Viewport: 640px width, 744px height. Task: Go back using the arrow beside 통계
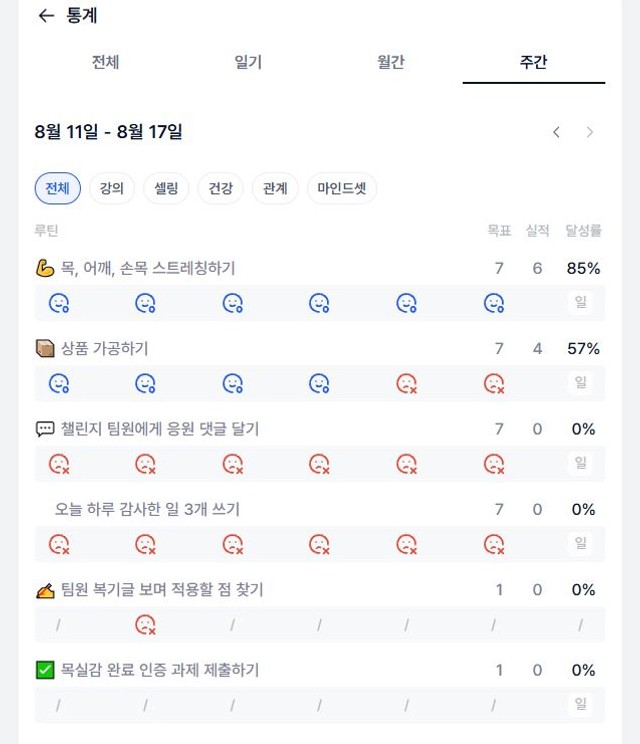(46, 16)
